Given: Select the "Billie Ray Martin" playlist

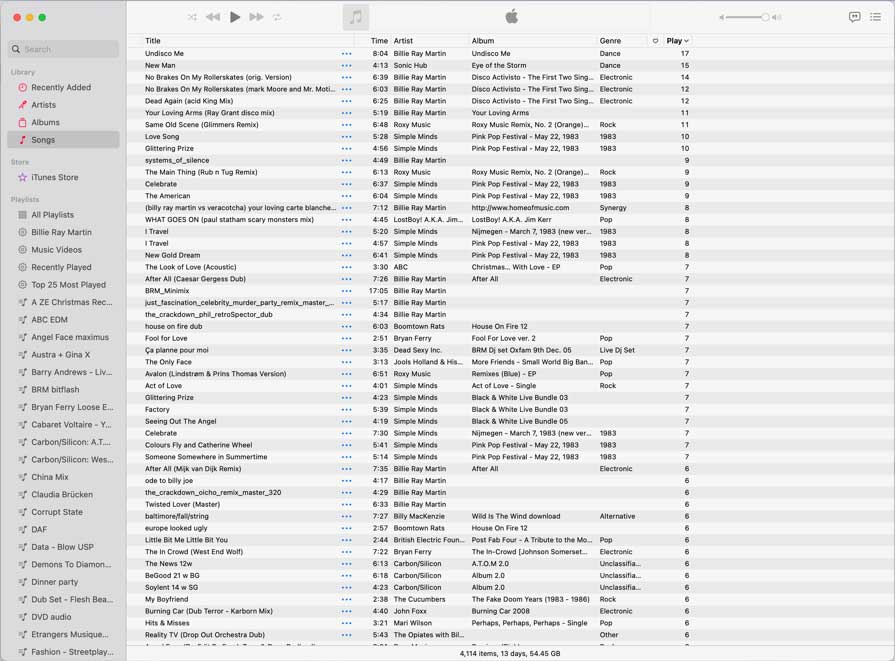Looking at the screenshot, I should coord(62,232).
